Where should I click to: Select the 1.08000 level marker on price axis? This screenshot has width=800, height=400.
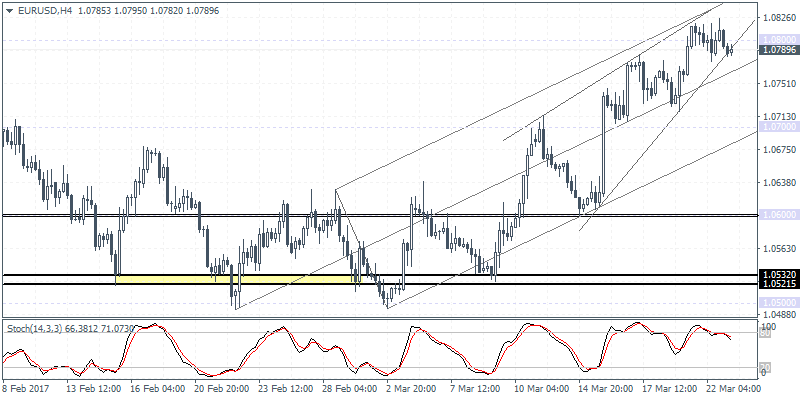[x=777, y=39]
